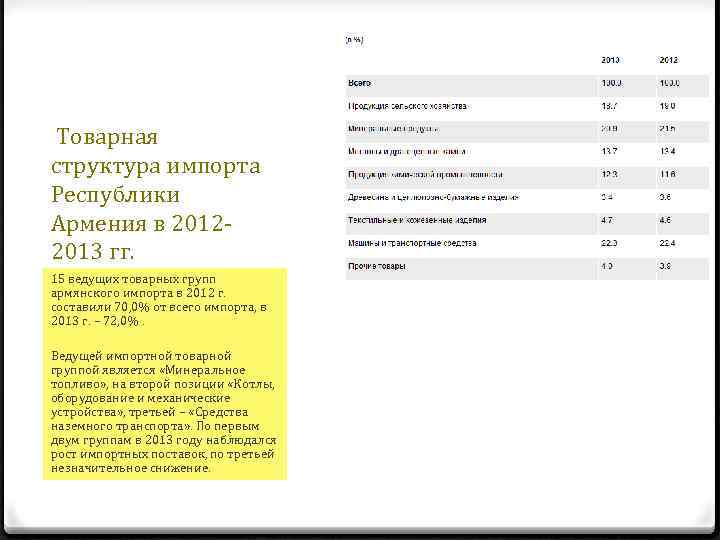Click the row label 'Продукция сельского хозяйства'
The height and width of the screenshot is (540, 720).
(407, 106)
